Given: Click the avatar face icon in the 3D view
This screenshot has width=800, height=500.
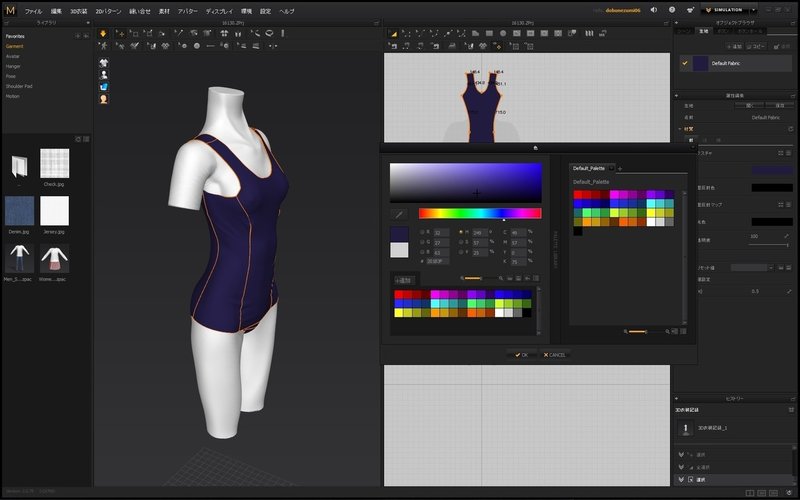Looking at the screenshot, I should click(103, 99).
